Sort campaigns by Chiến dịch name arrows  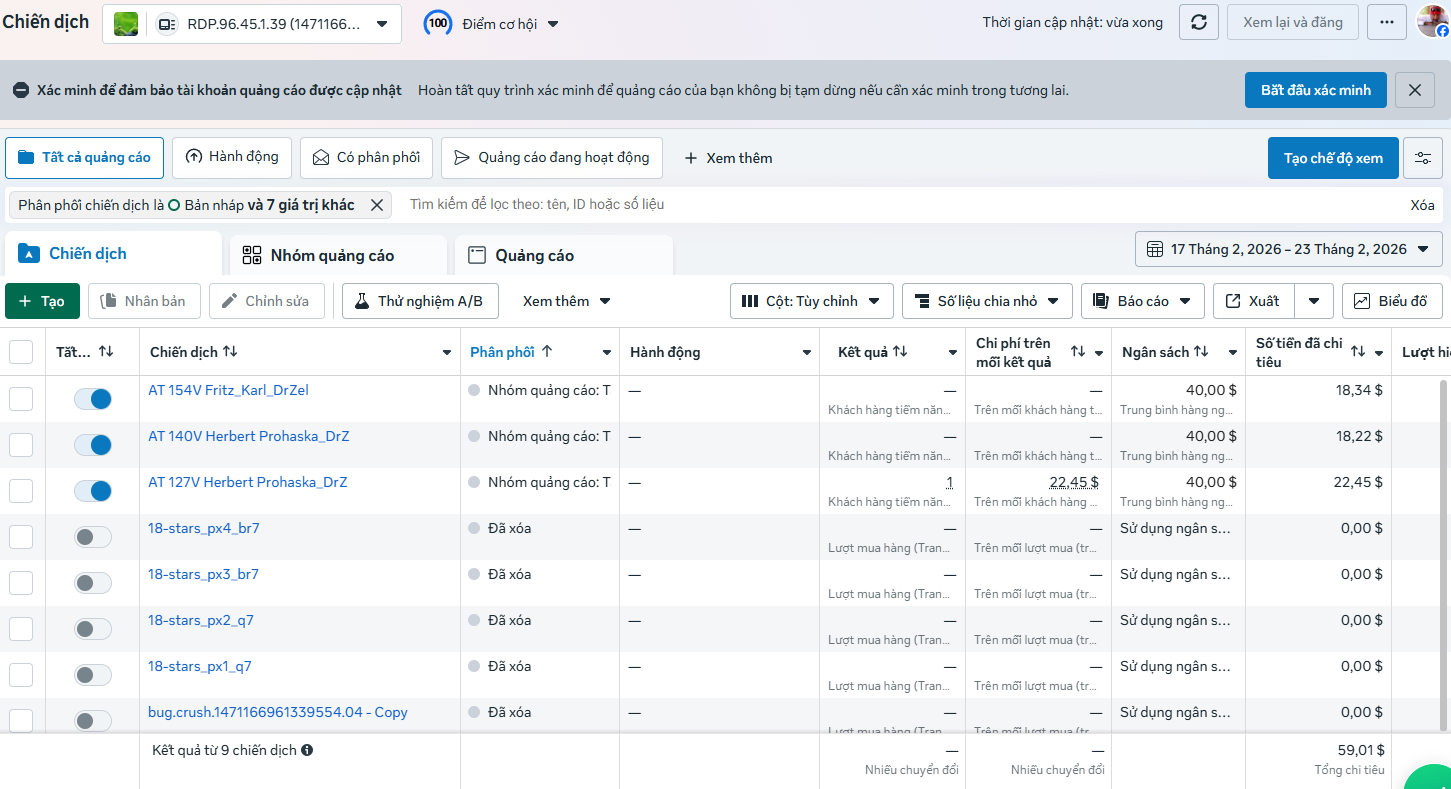click(x=230, y=352)
